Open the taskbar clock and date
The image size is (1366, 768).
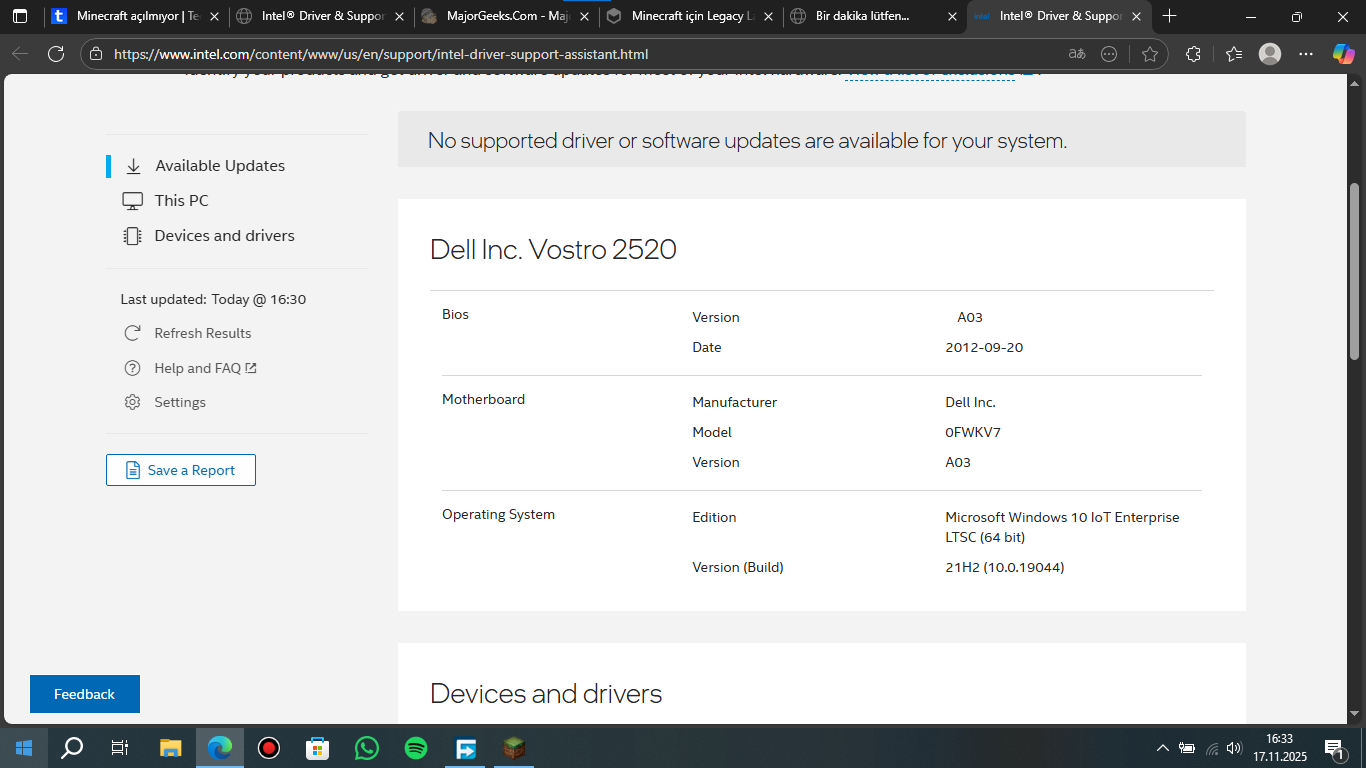[1279, 747]
